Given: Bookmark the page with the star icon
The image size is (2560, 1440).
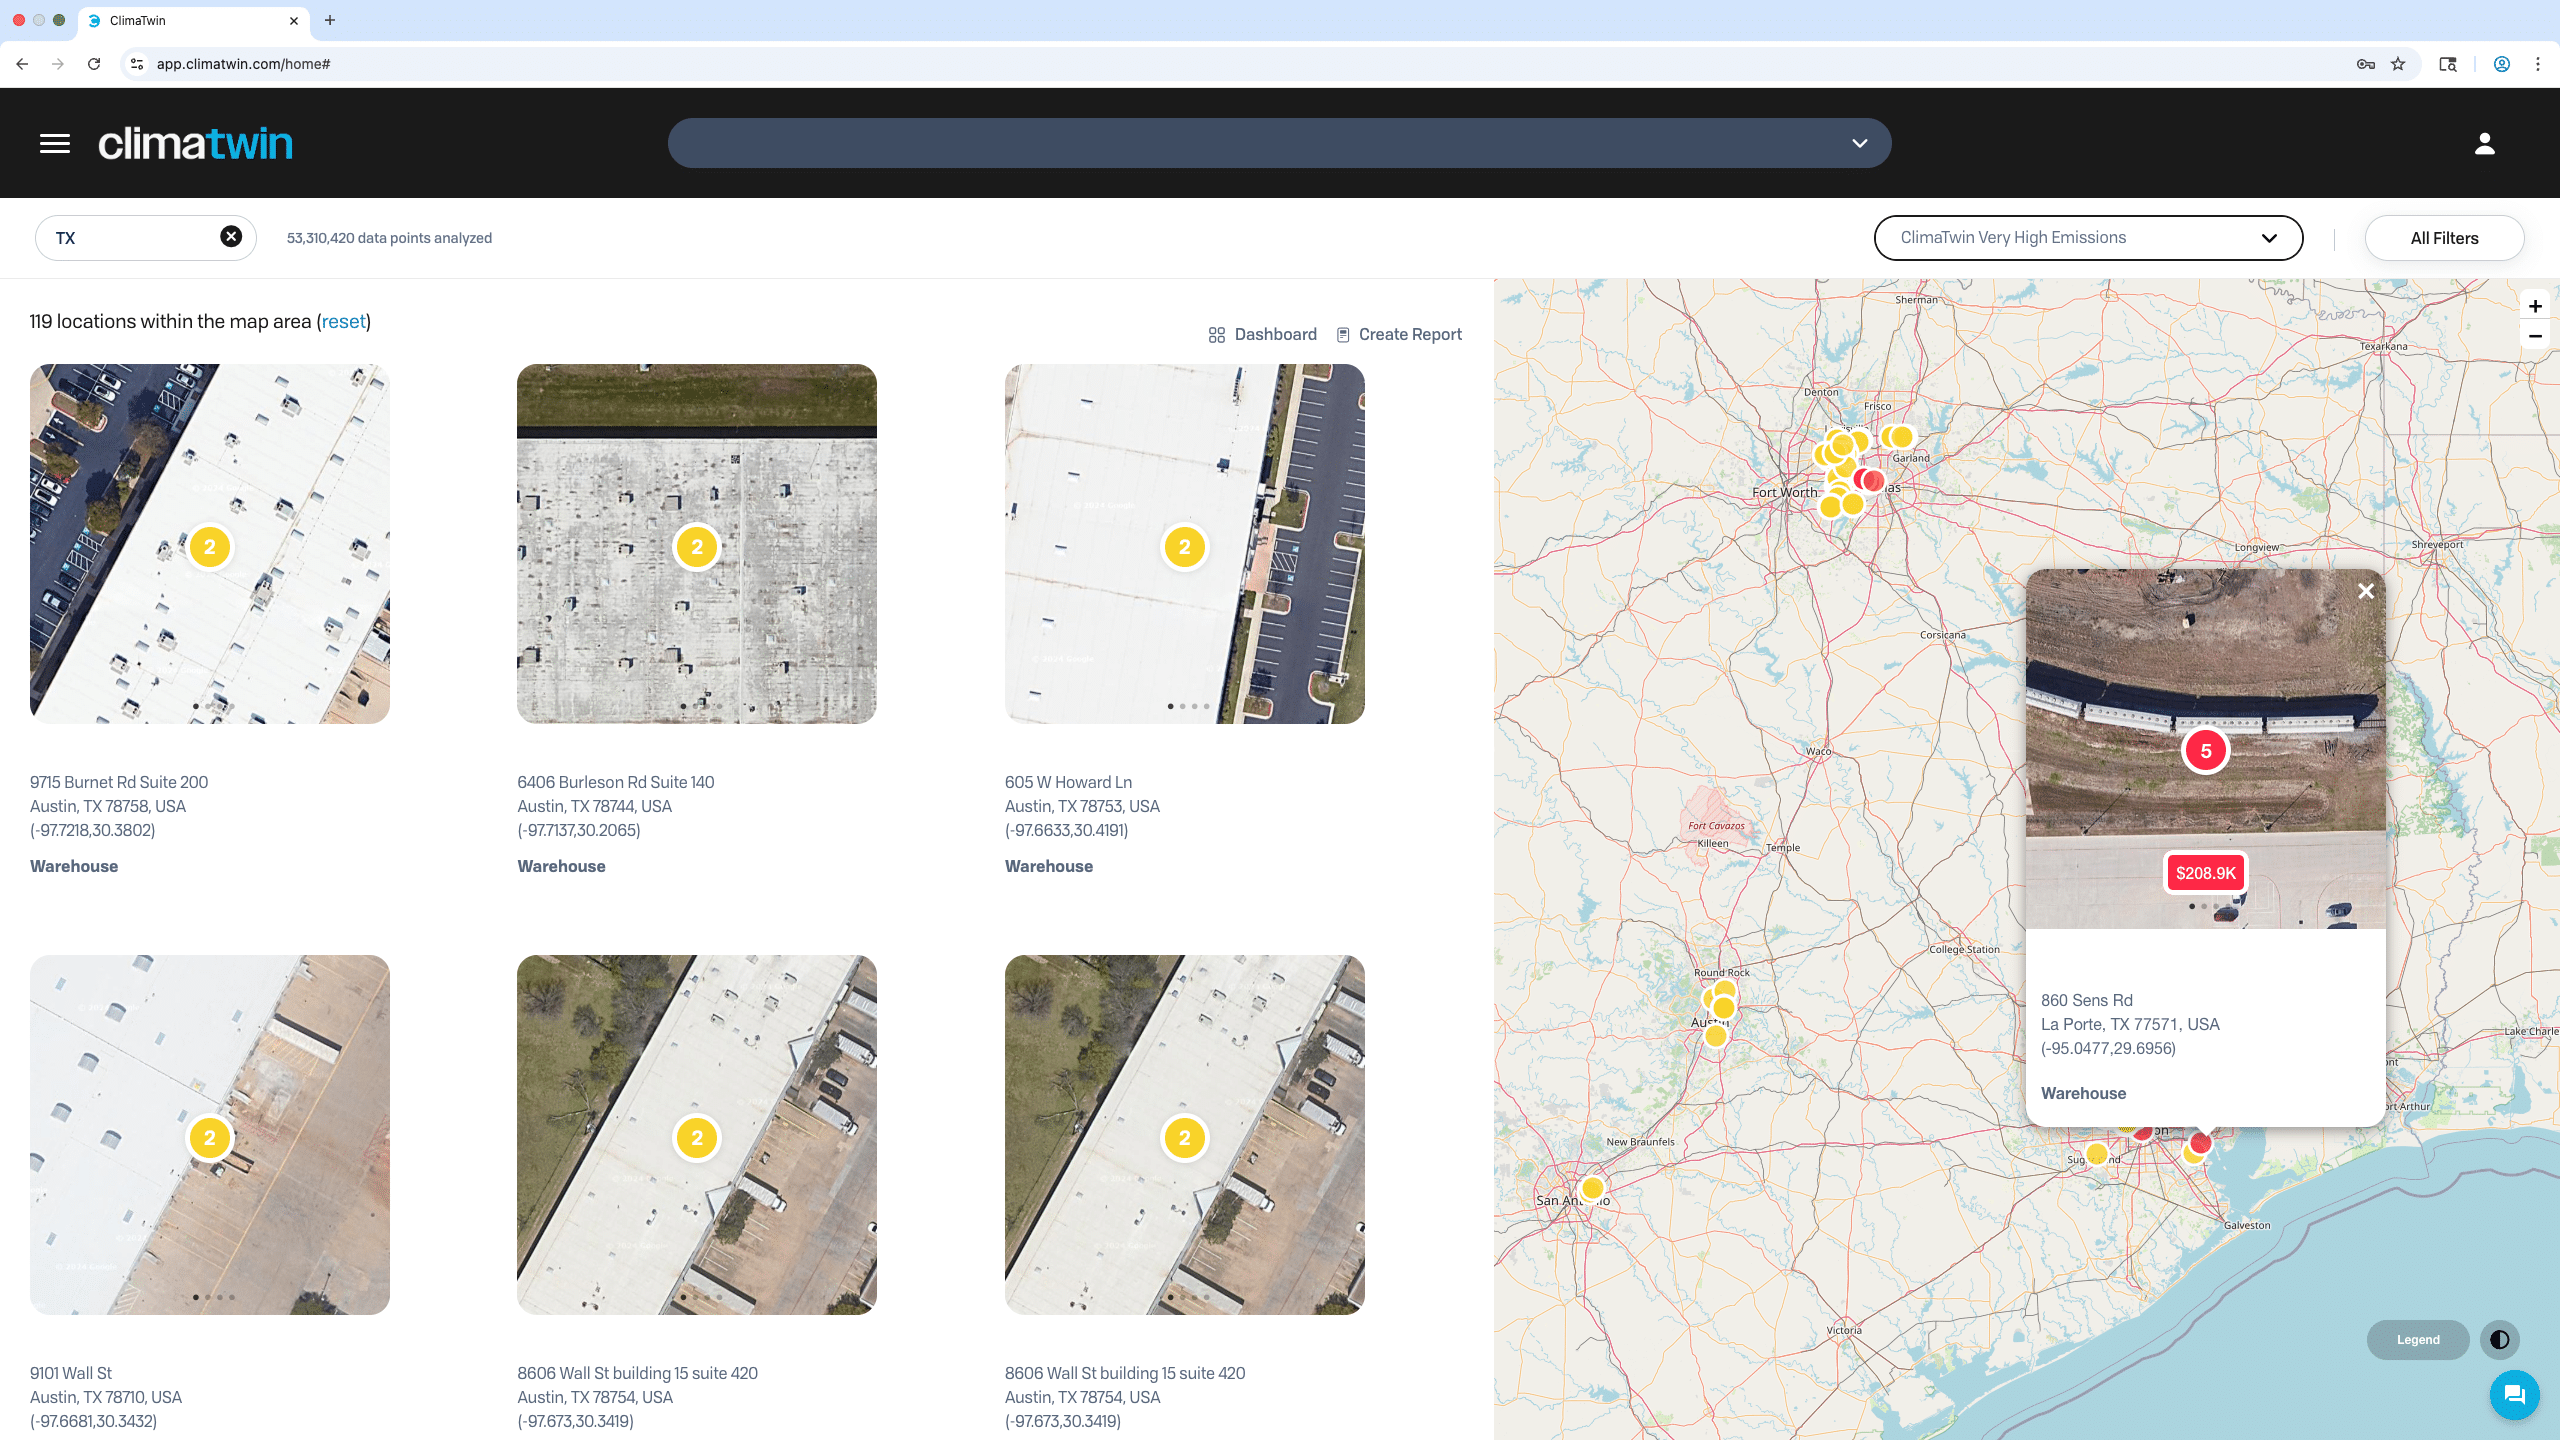Looking at the screenshot, I should (x=2398, y=63).
